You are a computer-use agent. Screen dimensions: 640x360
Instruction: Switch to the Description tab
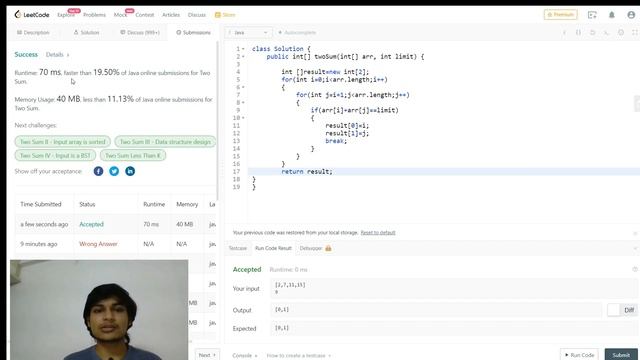33,32
